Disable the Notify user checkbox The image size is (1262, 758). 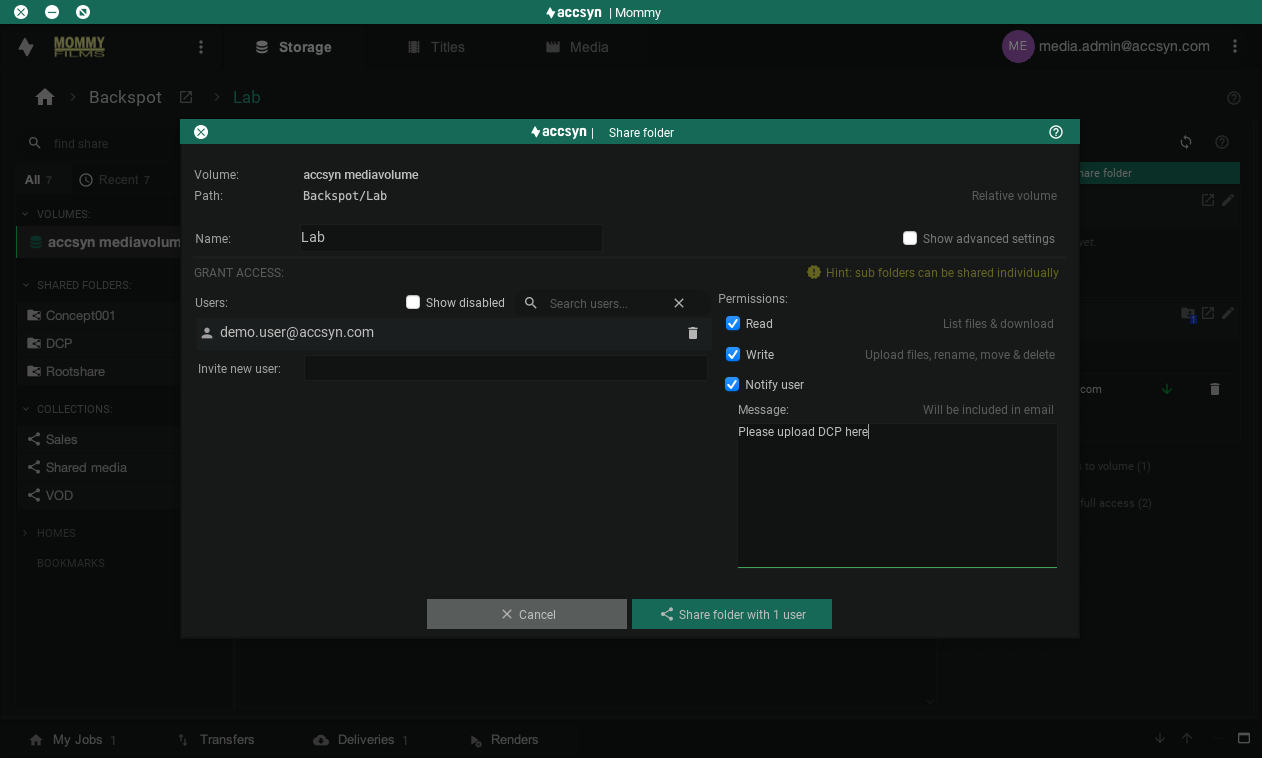(x=733, y=384)
